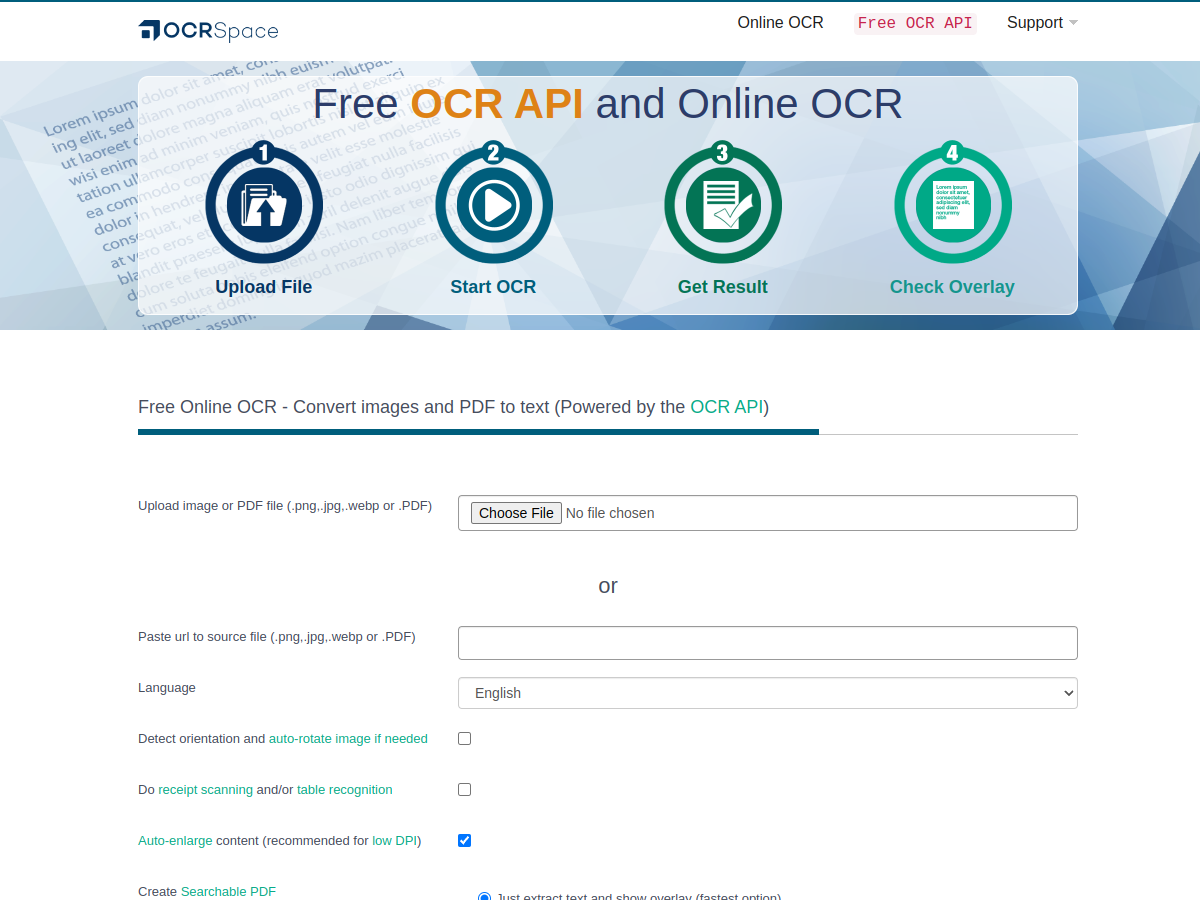Screen dimensions: 1200x900
Task: Click the Choose File button
Action: pos(516,513)
